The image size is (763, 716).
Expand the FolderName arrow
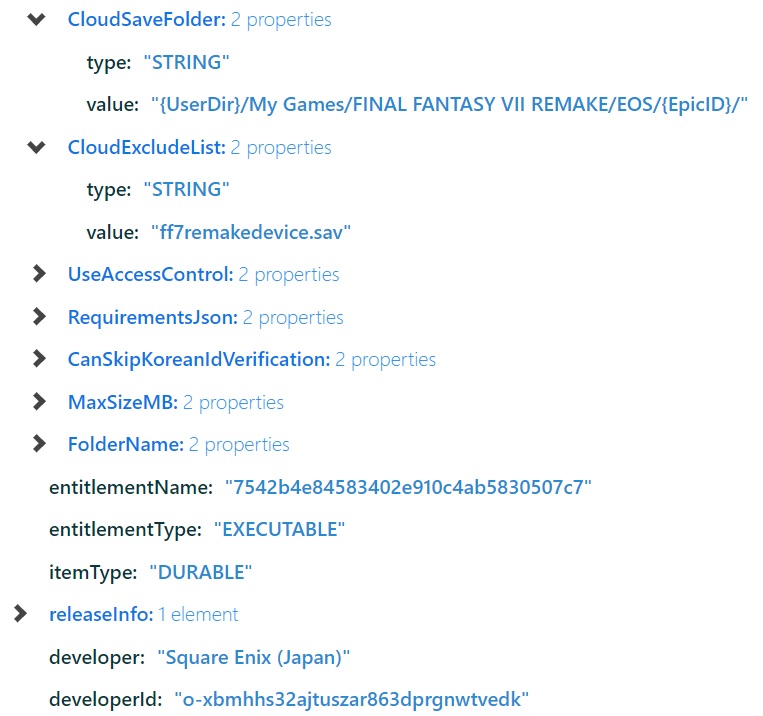(39, 444)
